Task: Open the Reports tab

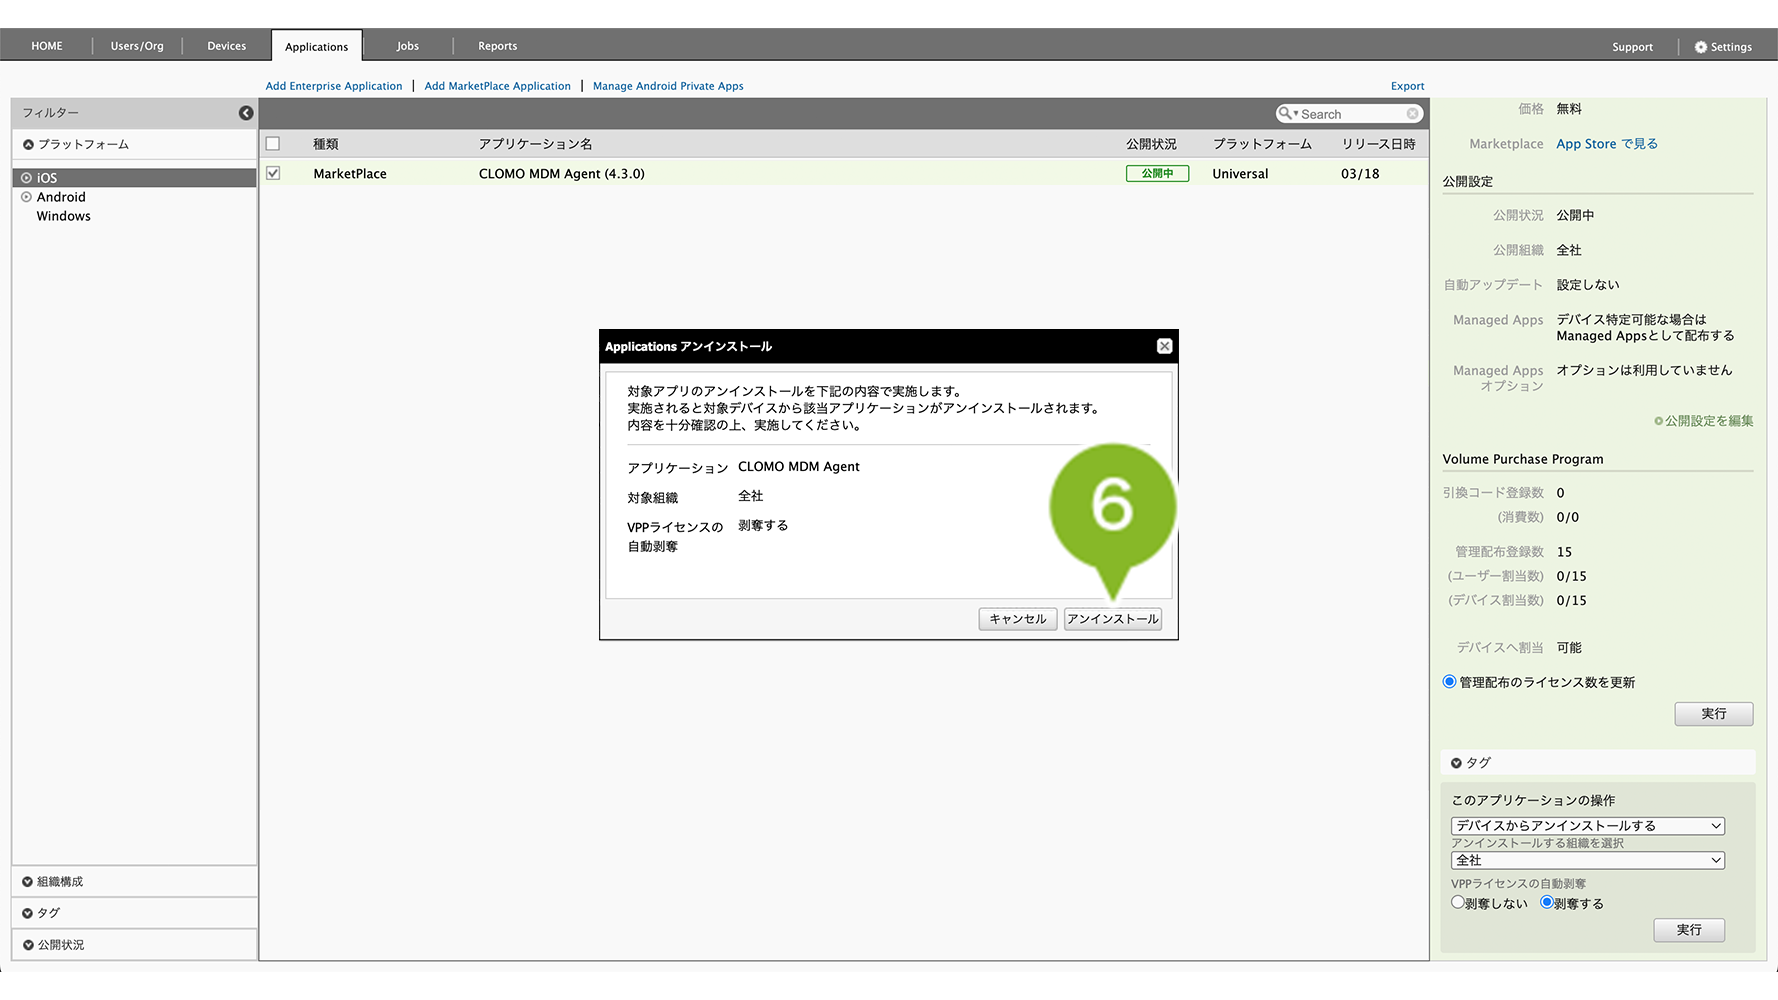Action: (x=498, y=46)
